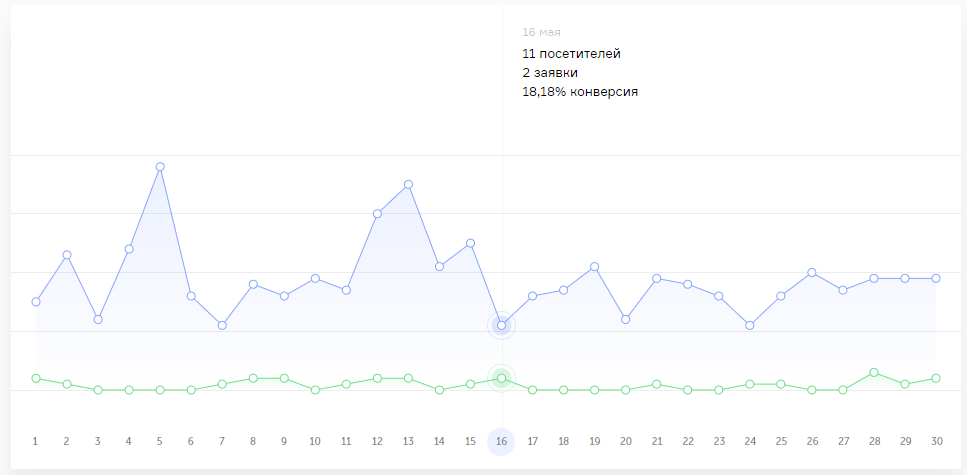Viewport: 967px width, 475px height.
Task: Click the highlighted blue point on day 16
Action: 501,325
